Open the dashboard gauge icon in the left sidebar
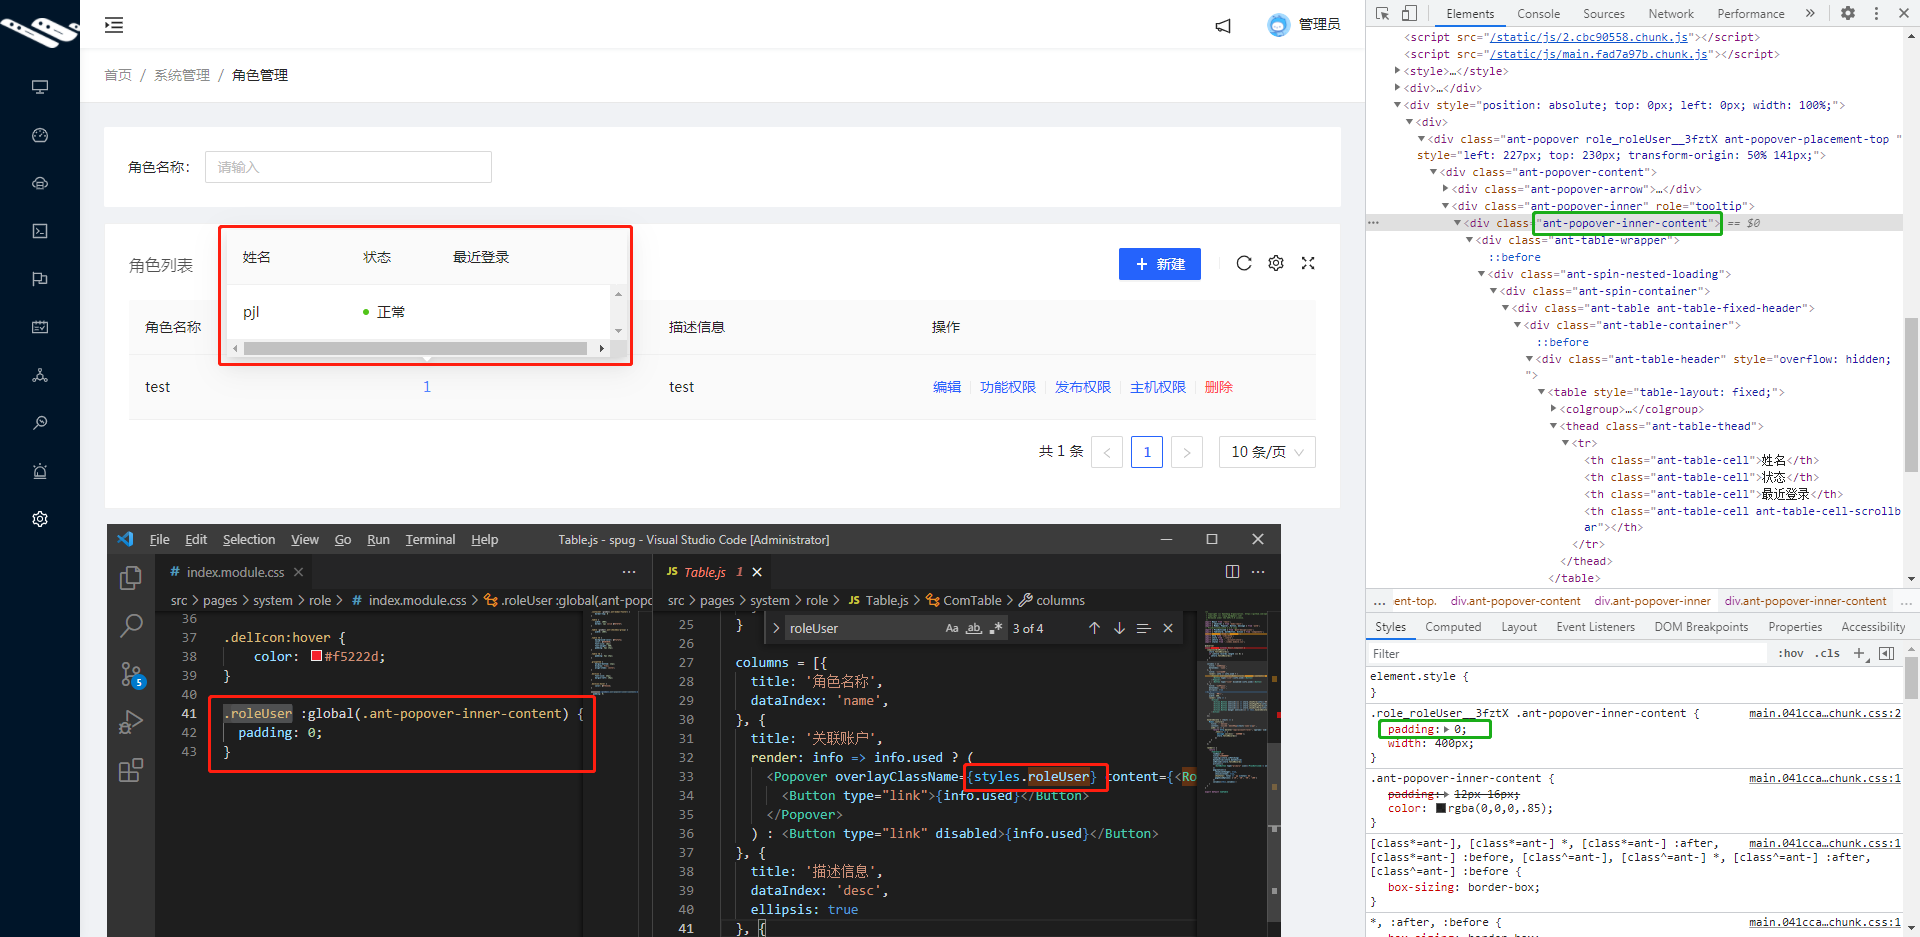 [40, 135]
